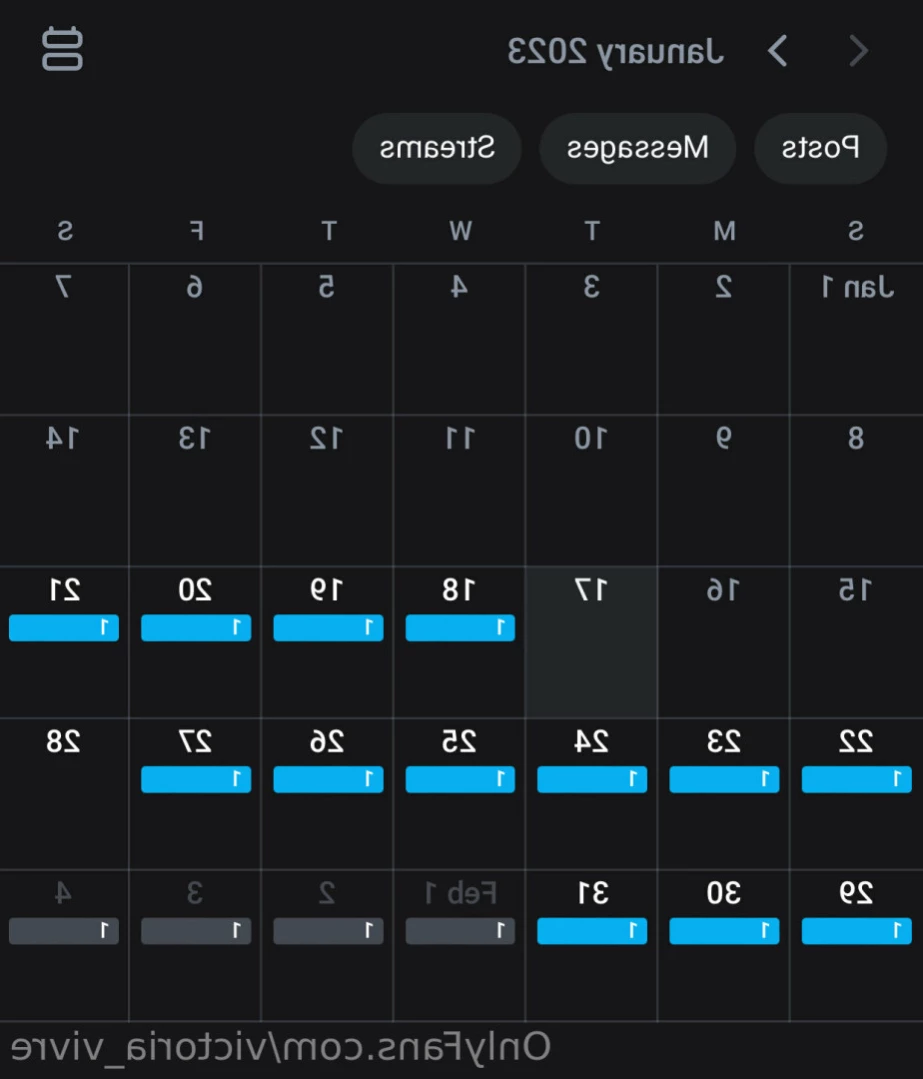The width and height of the screenshot is (923, 1079).
Task: Select day 28 in the calendar
Action: pyautogui.click(x=63, y=793)
